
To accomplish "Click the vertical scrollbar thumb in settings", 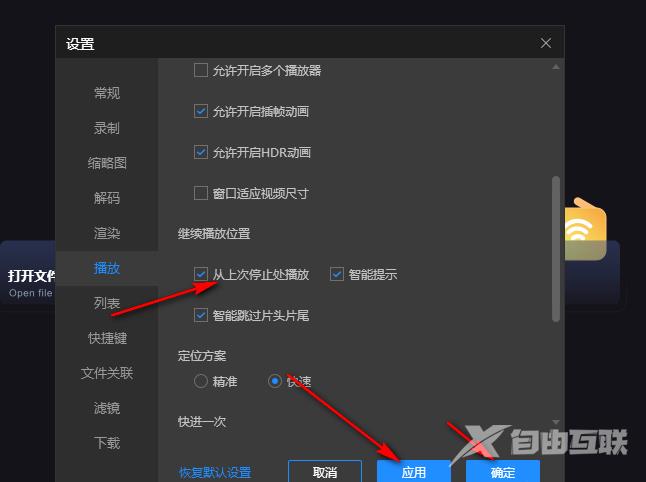I will [x=556, y=249].
